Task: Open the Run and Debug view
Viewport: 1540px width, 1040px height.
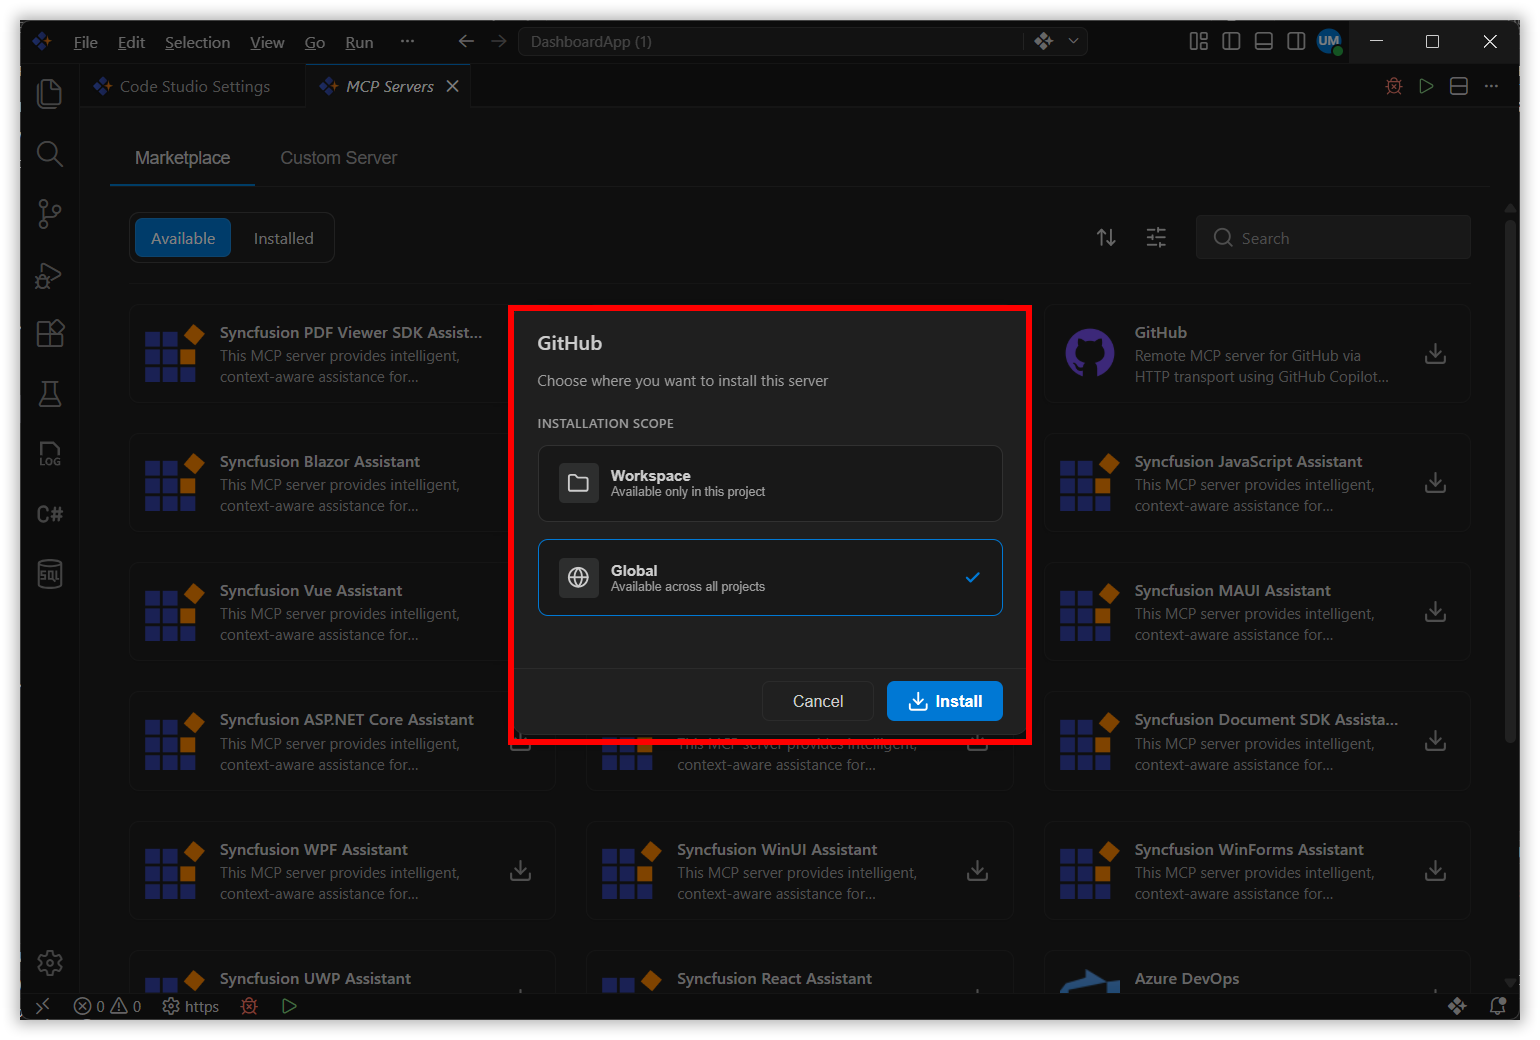Action: pos(49,275)
